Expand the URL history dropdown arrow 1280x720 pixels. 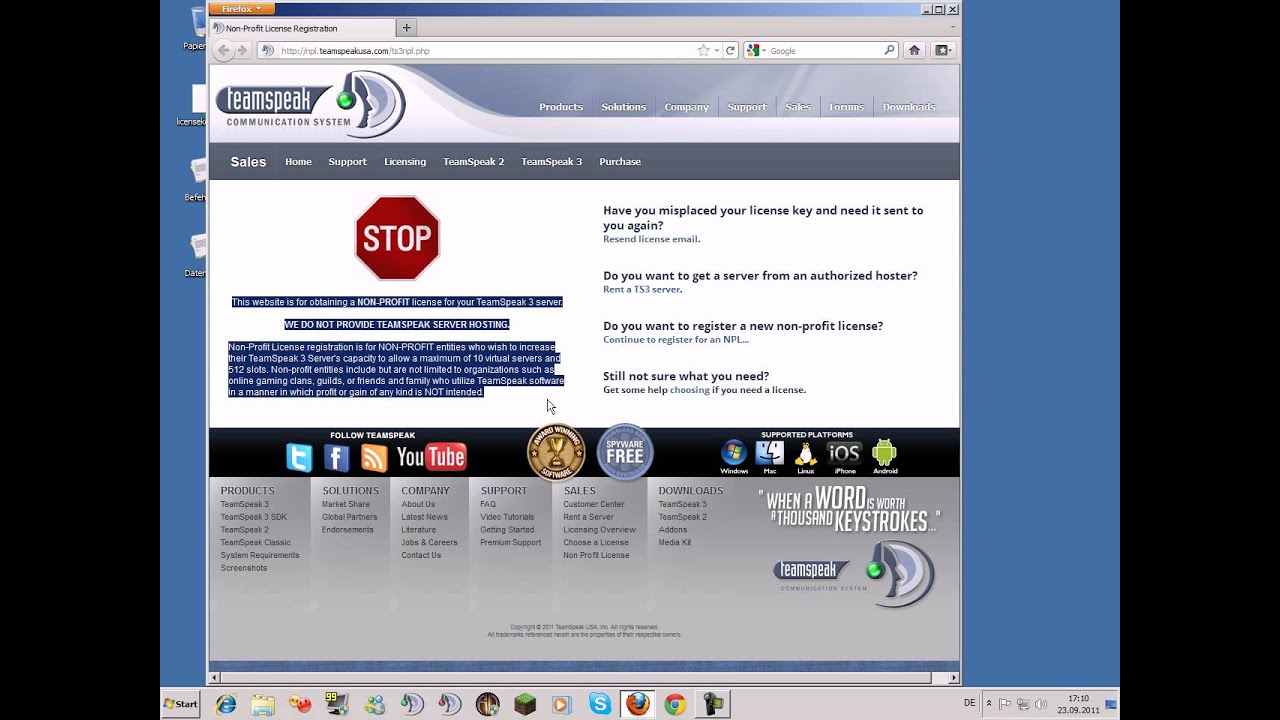click(717, 50)
